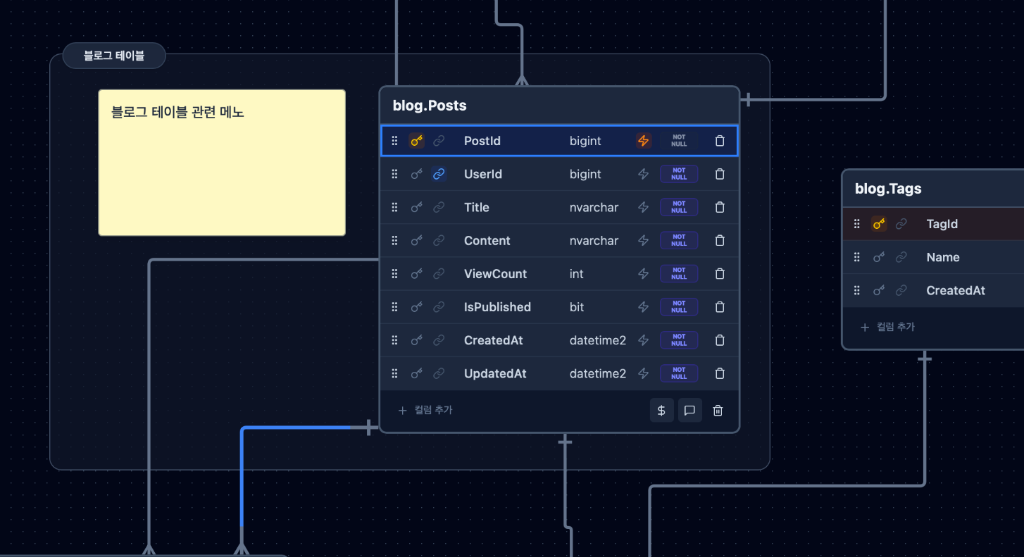Screen dimensions: 1024x557
Task: Select the '블로그 테이블' group label
Action: [114, 56]
